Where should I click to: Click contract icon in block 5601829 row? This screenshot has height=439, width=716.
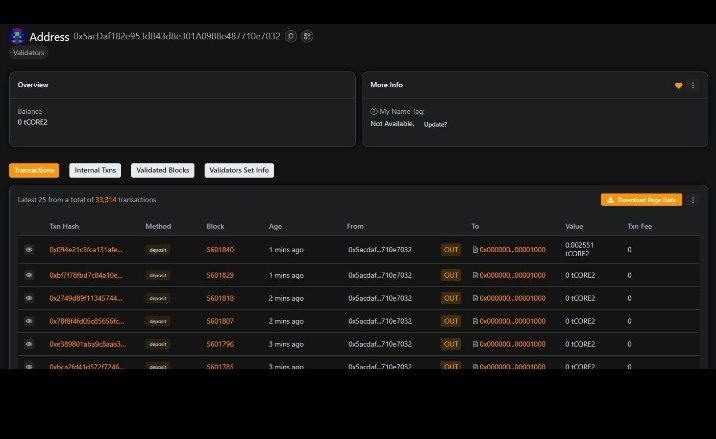(475, 275)
